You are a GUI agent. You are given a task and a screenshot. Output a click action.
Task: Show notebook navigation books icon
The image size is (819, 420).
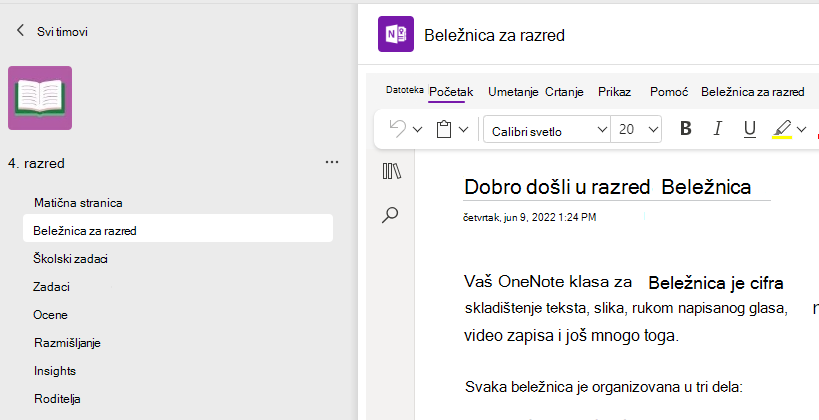pos(391,171)
